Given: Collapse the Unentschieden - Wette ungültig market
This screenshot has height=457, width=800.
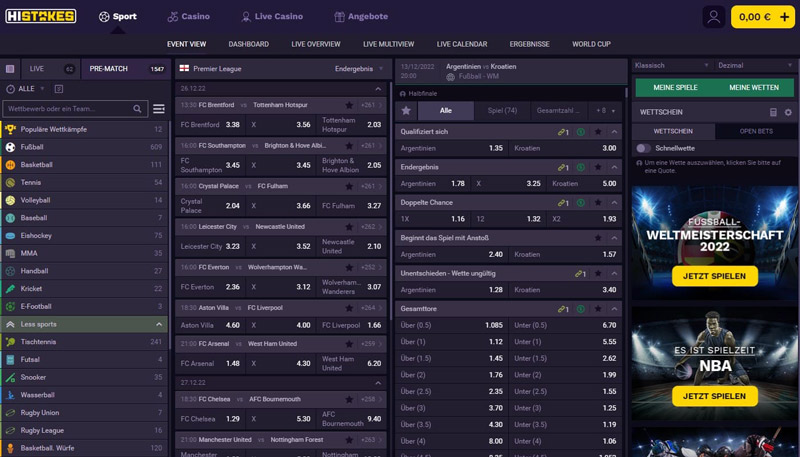Looking at the screenshot, I should (614, 273).
